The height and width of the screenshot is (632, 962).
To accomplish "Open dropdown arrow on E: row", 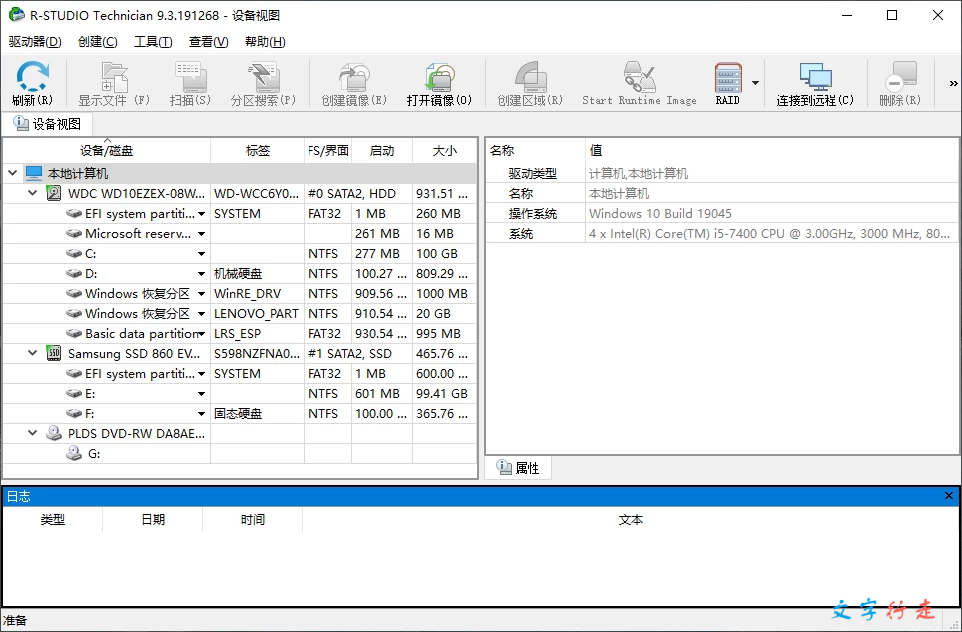I will click(201, 394).
